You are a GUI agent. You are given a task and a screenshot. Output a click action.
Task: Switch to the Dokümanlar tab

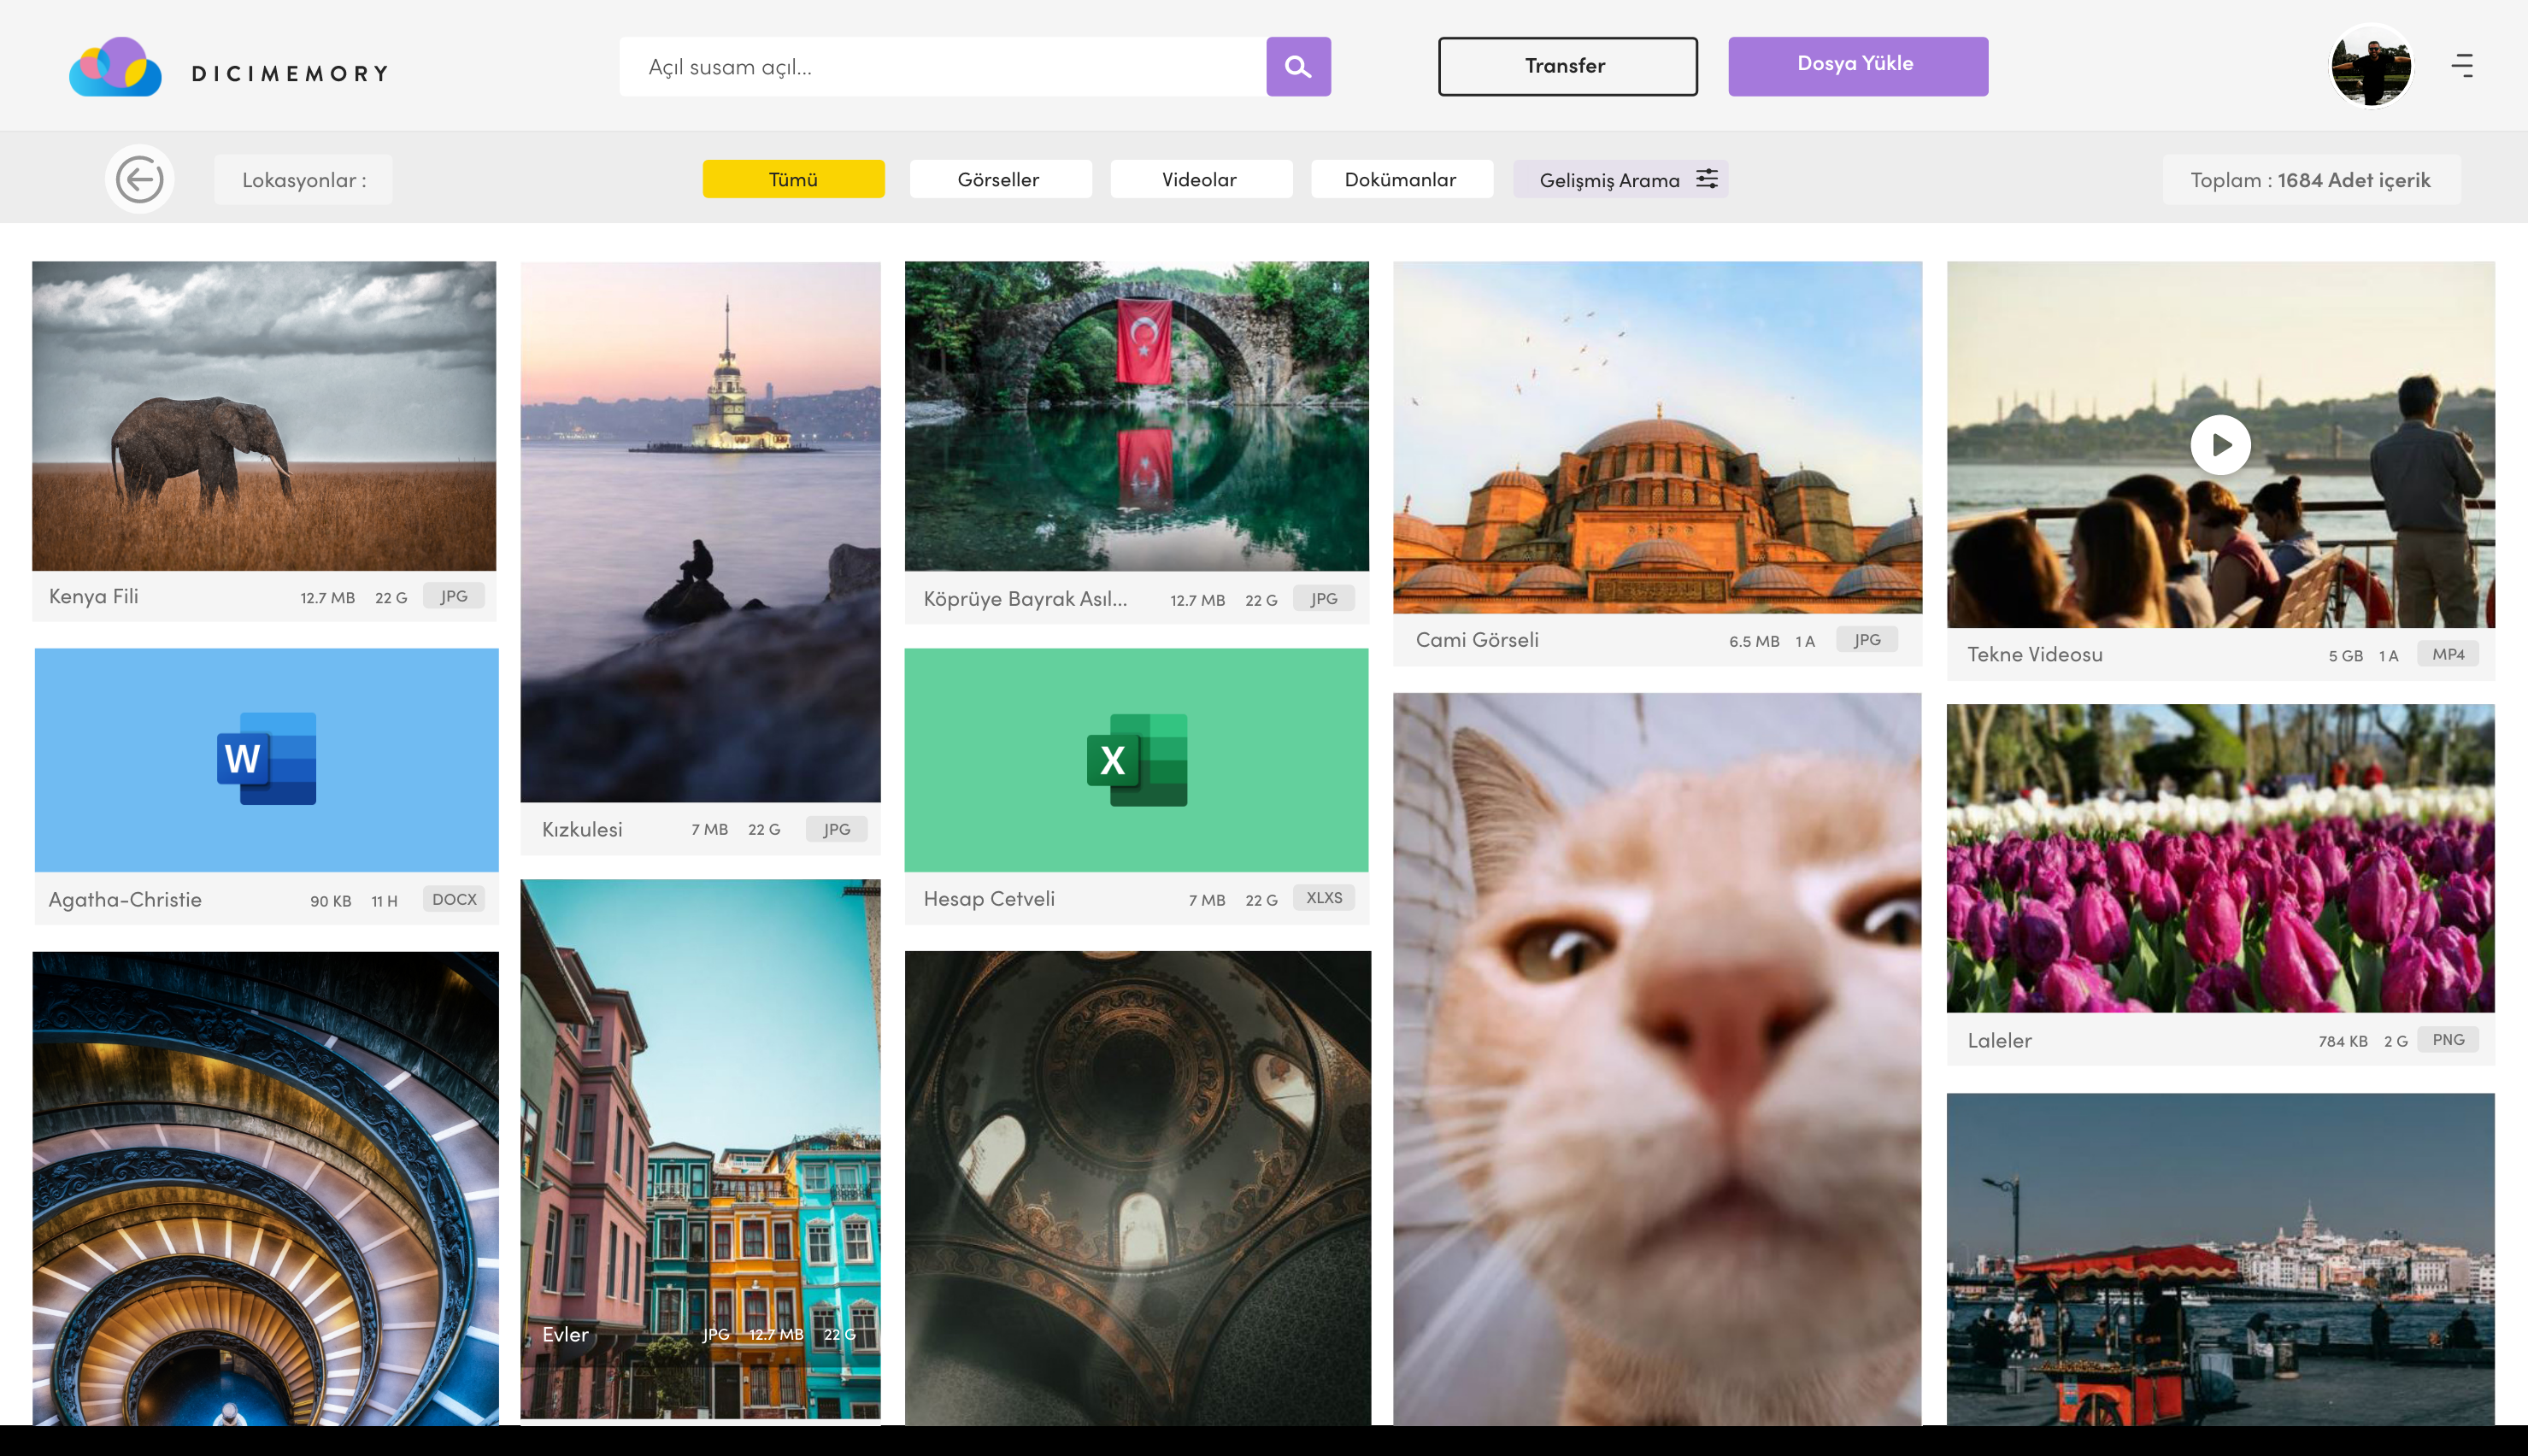(x=1402, y=180)
